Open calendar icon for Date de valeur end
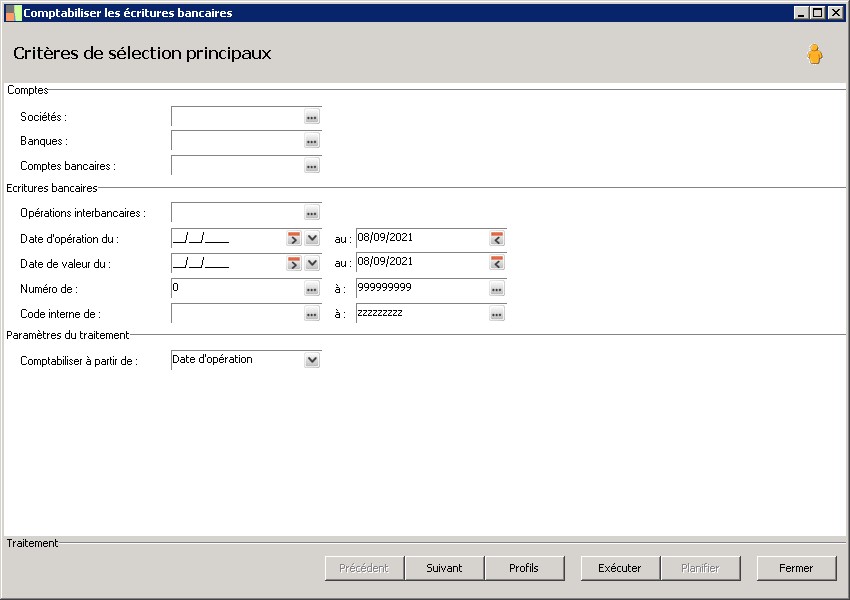Screen dimensions: 850x600 497,264
